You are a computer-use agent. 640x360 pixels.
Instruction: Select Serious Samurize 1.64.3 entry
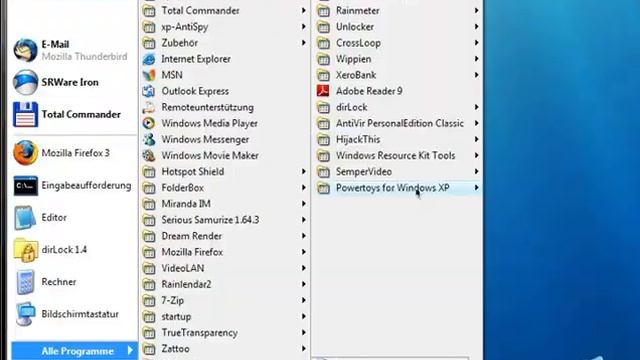point(225,220)
